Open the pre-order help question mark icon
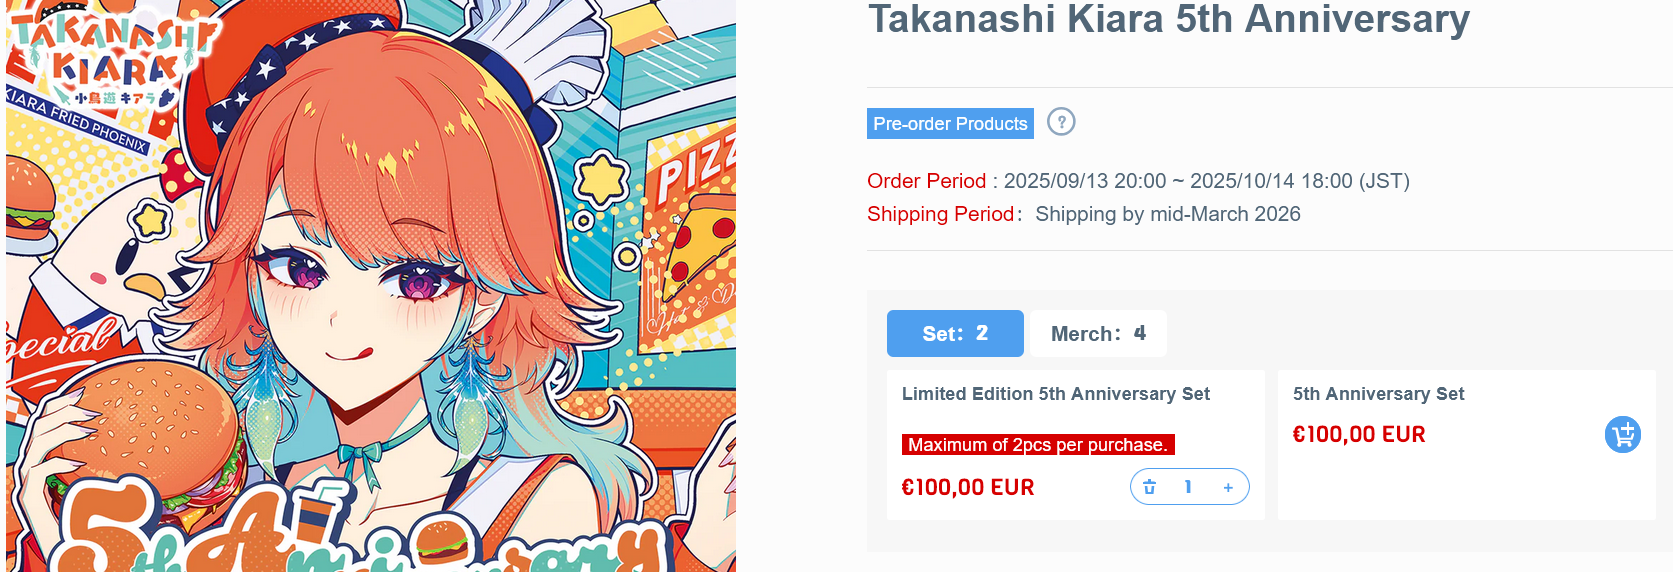 pyautogui.click(x=1061, y=122)
